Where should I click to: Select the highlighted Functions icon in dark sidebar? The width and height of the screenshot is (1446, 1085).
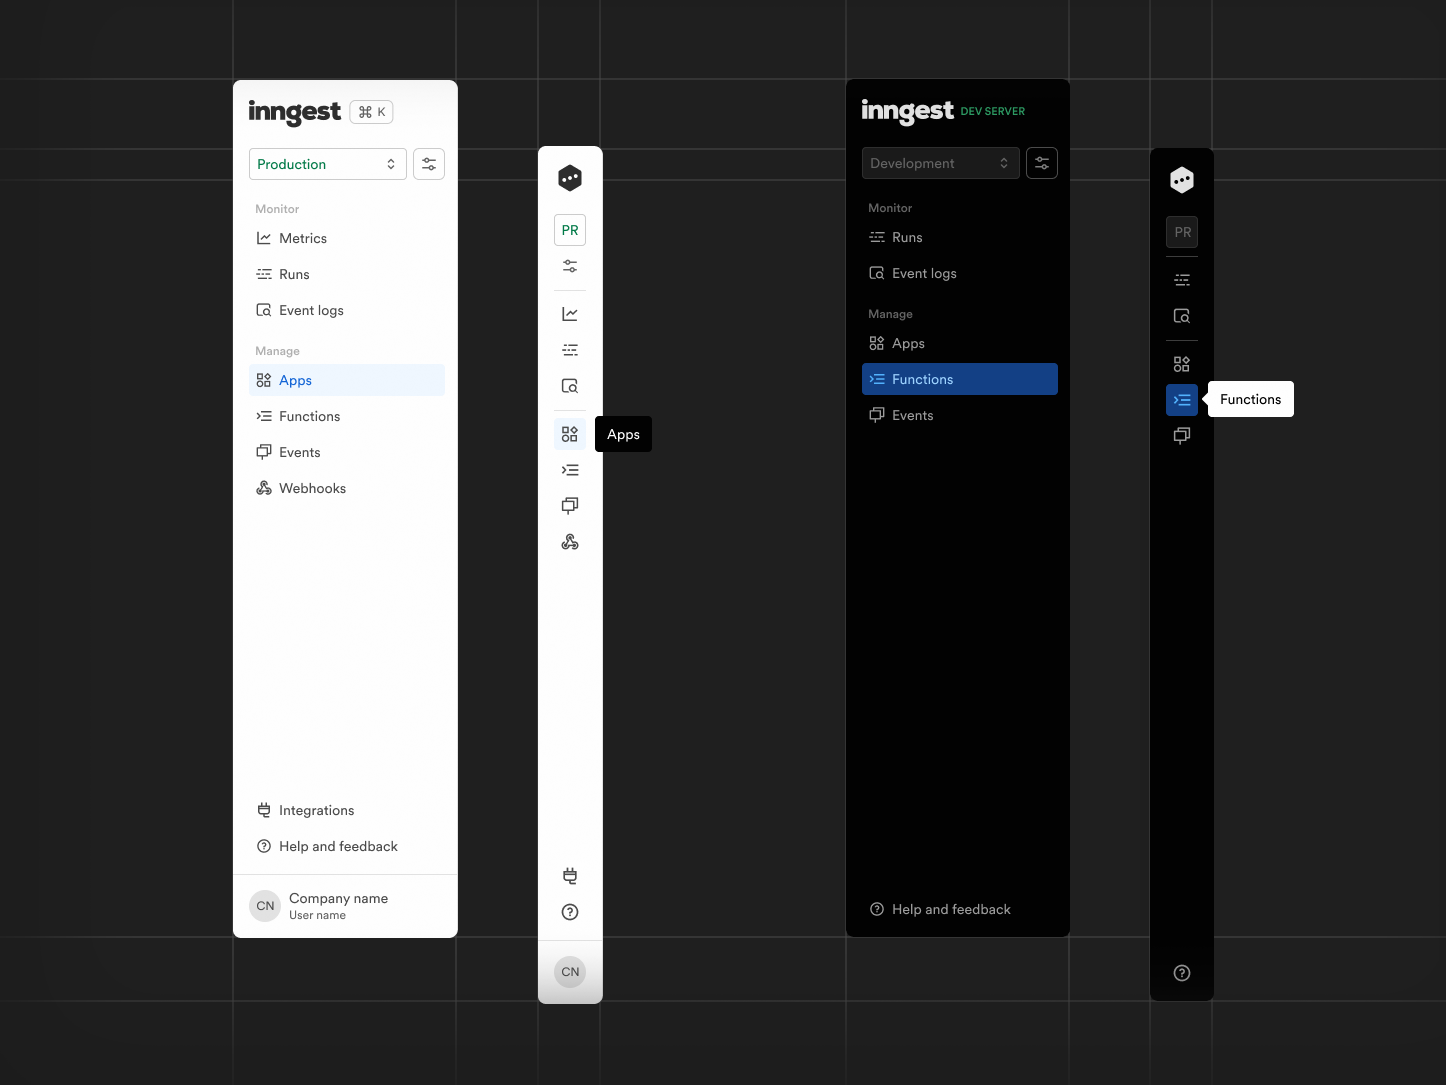tap(1182, 399)
